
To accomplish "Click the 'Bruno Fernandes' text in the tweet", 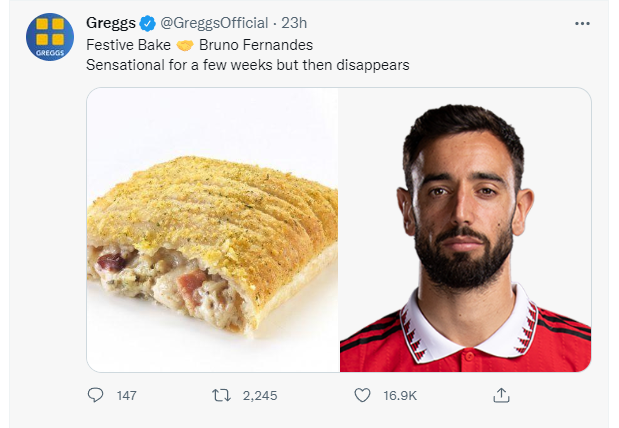I will coord(256,45).
